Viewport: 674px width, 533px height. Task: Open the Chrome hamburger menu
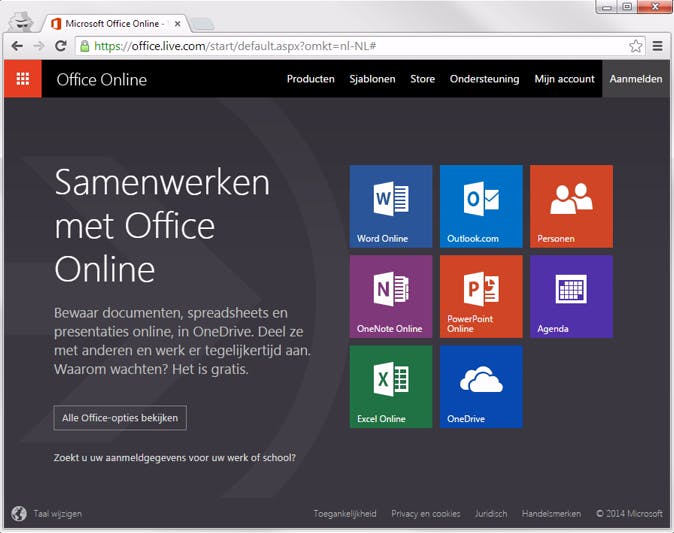[657, 46]
